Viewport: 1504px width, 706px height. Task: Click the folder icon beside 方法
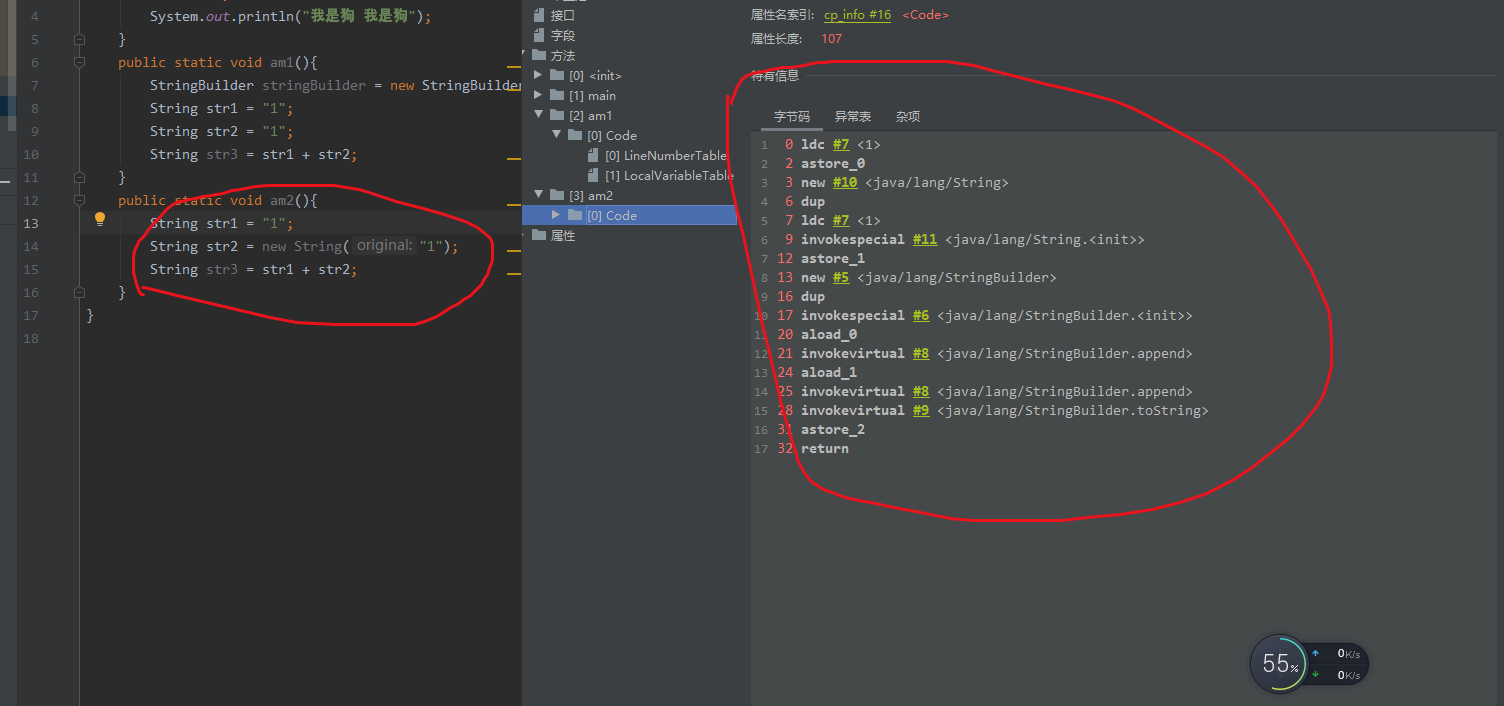[x=539, y=55]
